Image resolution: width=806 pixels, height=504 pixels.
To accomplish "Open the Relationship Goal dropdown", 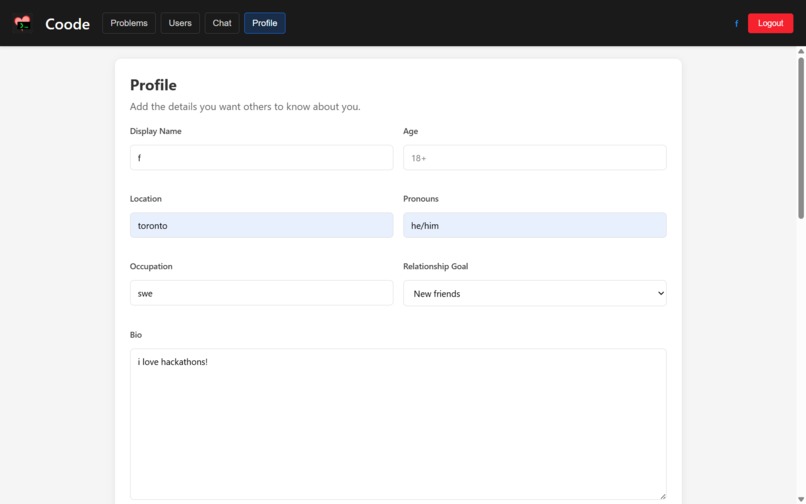I will coord(535,293).
